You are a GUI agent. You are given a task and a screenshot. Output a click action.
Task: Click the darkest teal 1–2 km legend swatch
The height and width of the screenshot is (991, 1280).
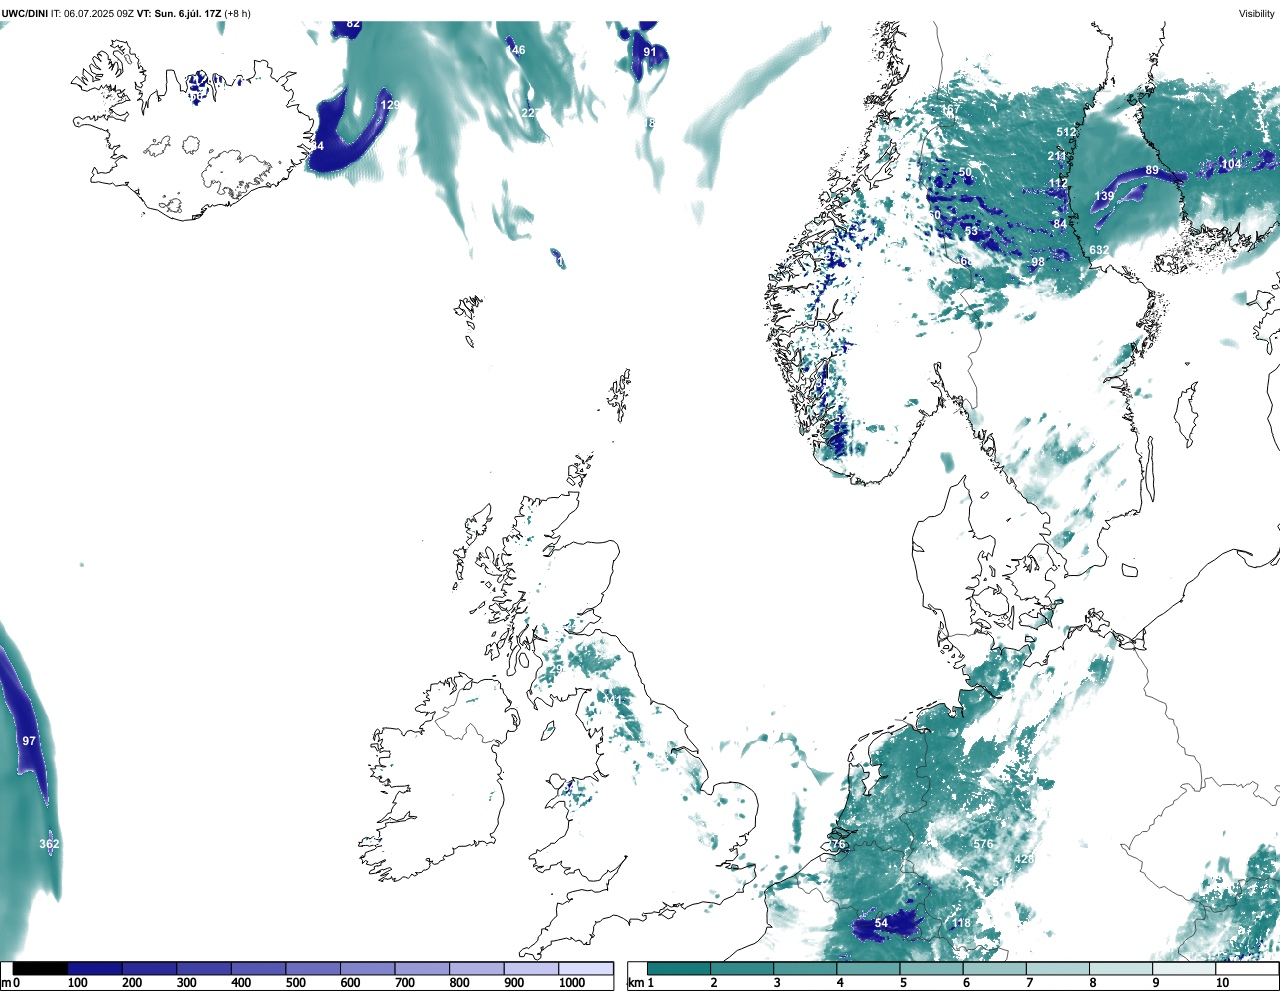click(x=679, y=968)
